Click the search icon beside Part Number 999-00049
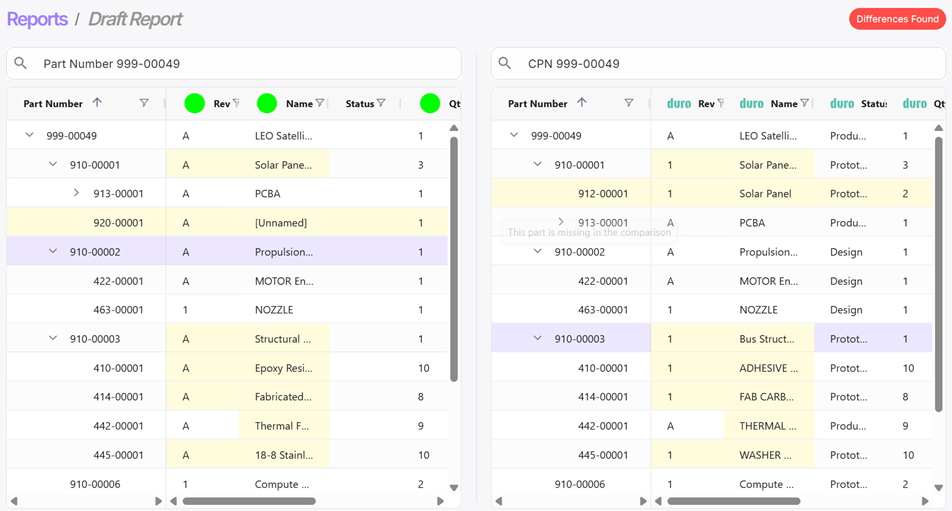The width and height of the screenshot is (952, 511). (x=21, y=64)
